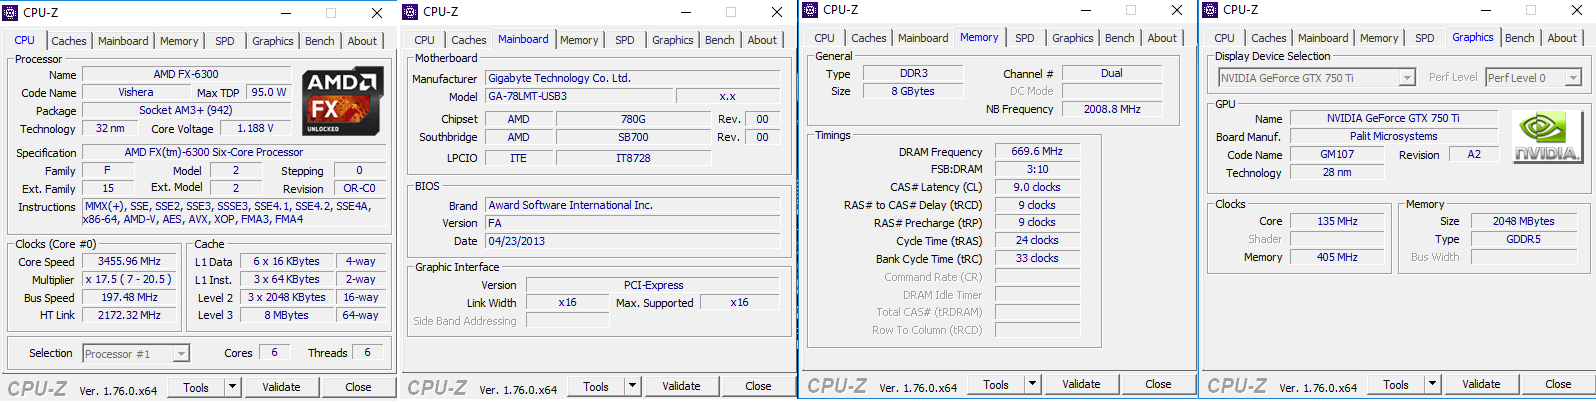The width and height of the screenshot is (1596, 402).
Task: Click 2048 MBytes GPU memory size field
Action: (x=1523, y=221)
